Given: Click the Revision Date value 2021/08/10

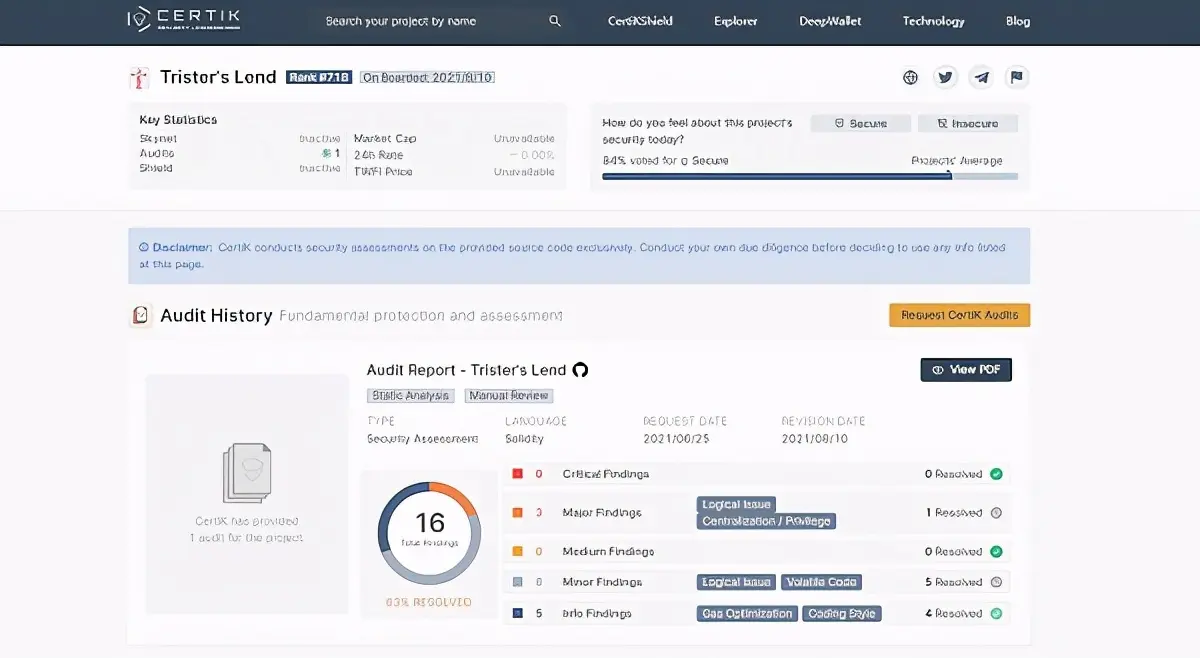Looking at the screenshot, I should [815, 439].
